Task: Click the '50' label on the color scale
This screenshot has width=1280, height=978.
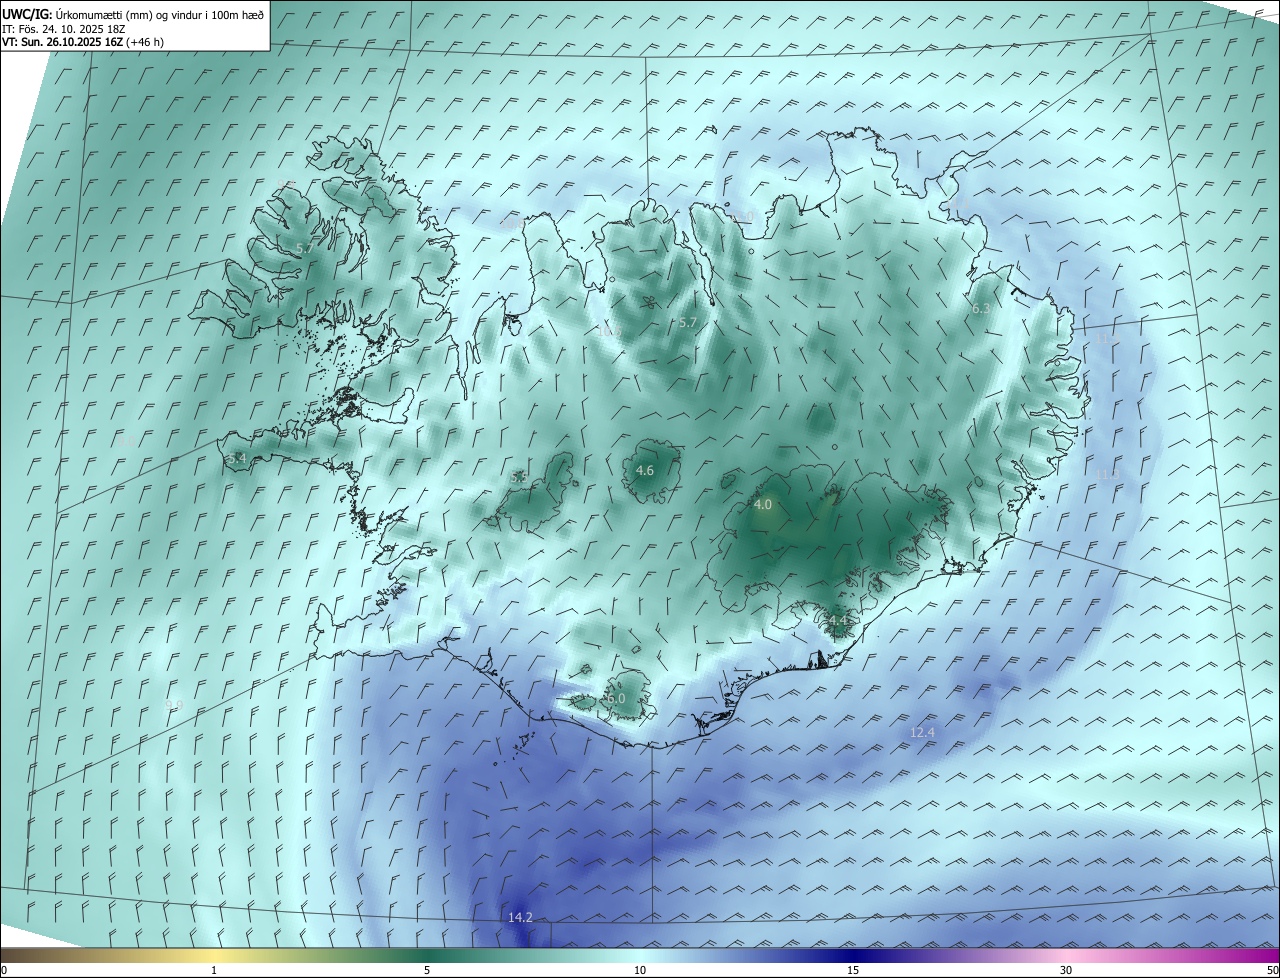Action: [1272, 970]
